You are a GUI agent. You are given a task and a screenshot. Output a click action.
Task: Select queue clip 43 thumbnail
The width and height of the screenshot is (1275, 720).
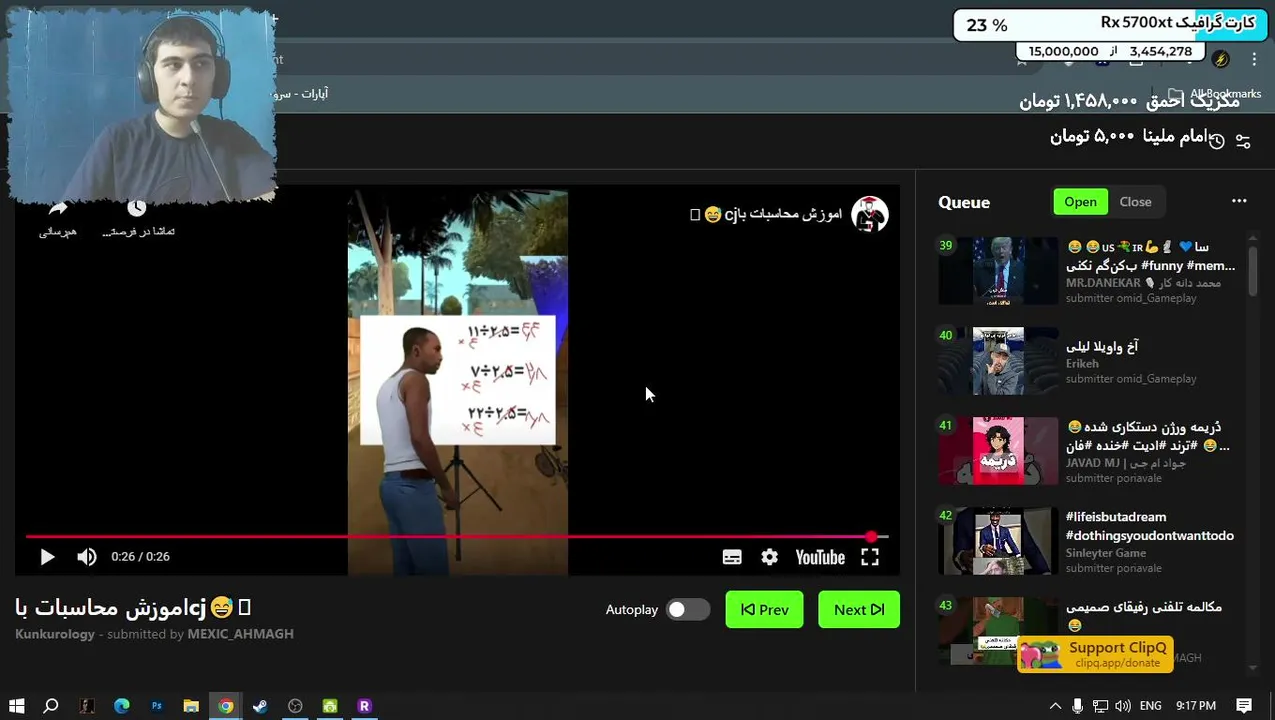point(998,630)
